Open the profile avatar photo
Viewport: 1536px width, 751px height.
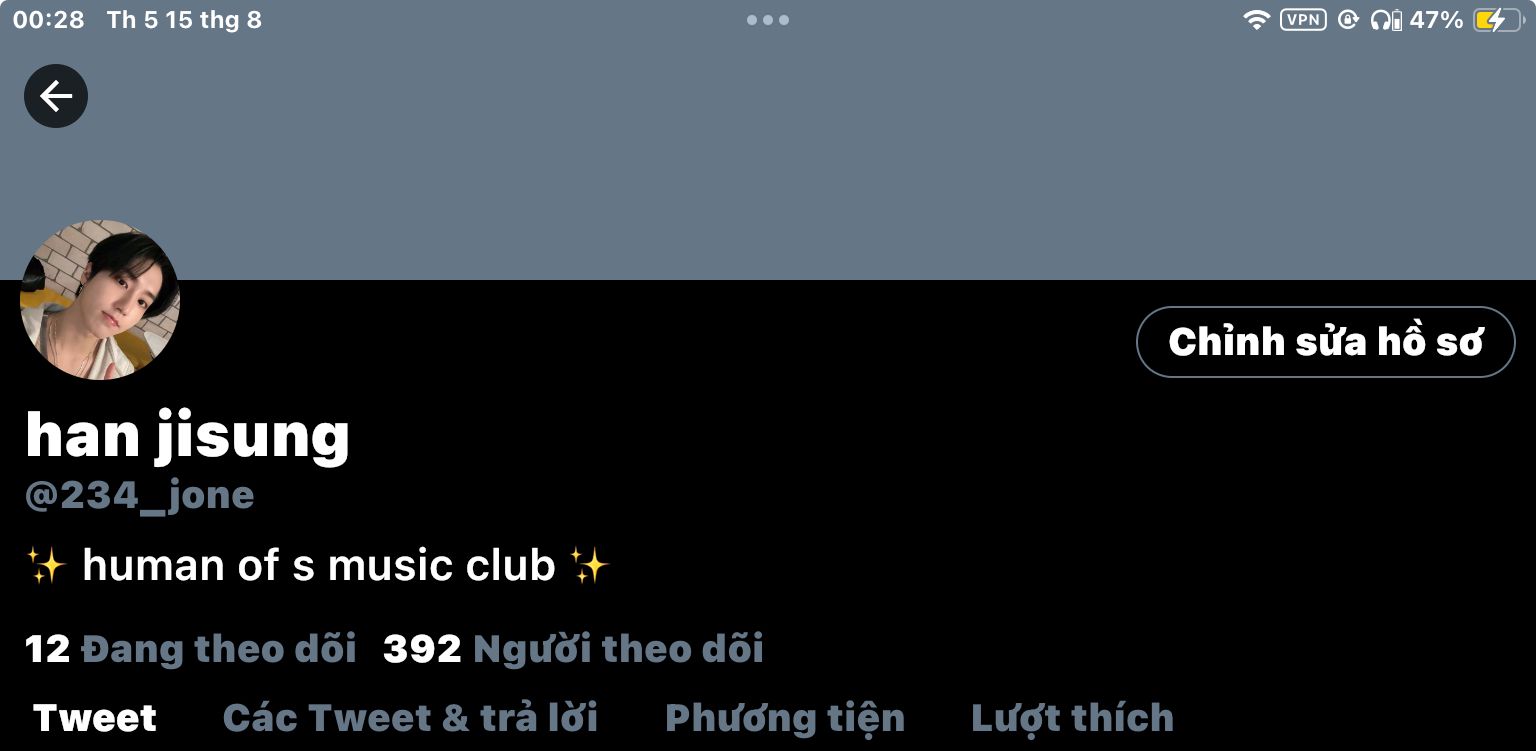point(100,300)
